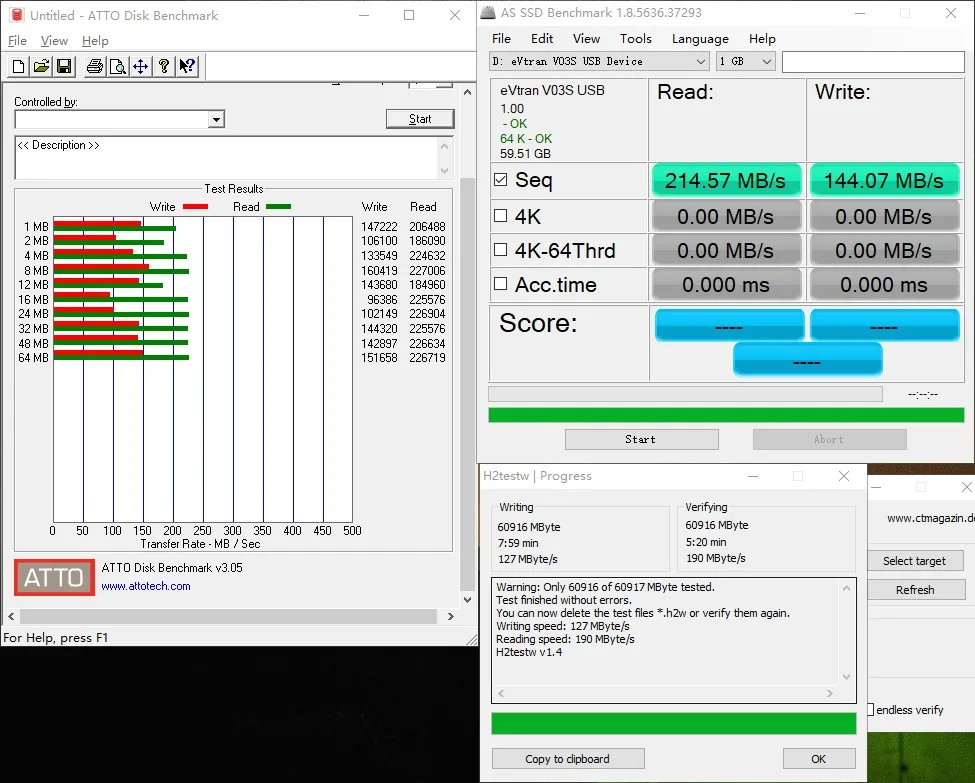
Task: Click Copy to clipboard in H2testw
Action: click(567, 759)
